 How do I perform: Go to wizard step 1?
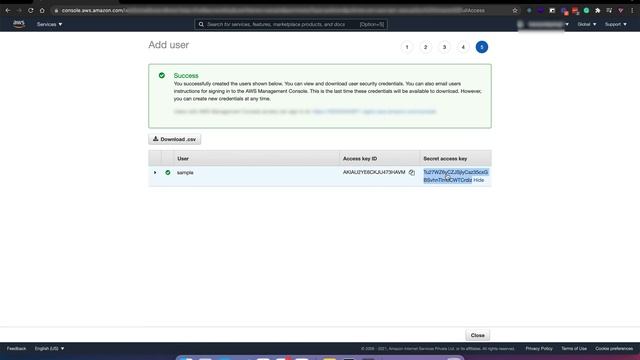(x=407, y=47)
